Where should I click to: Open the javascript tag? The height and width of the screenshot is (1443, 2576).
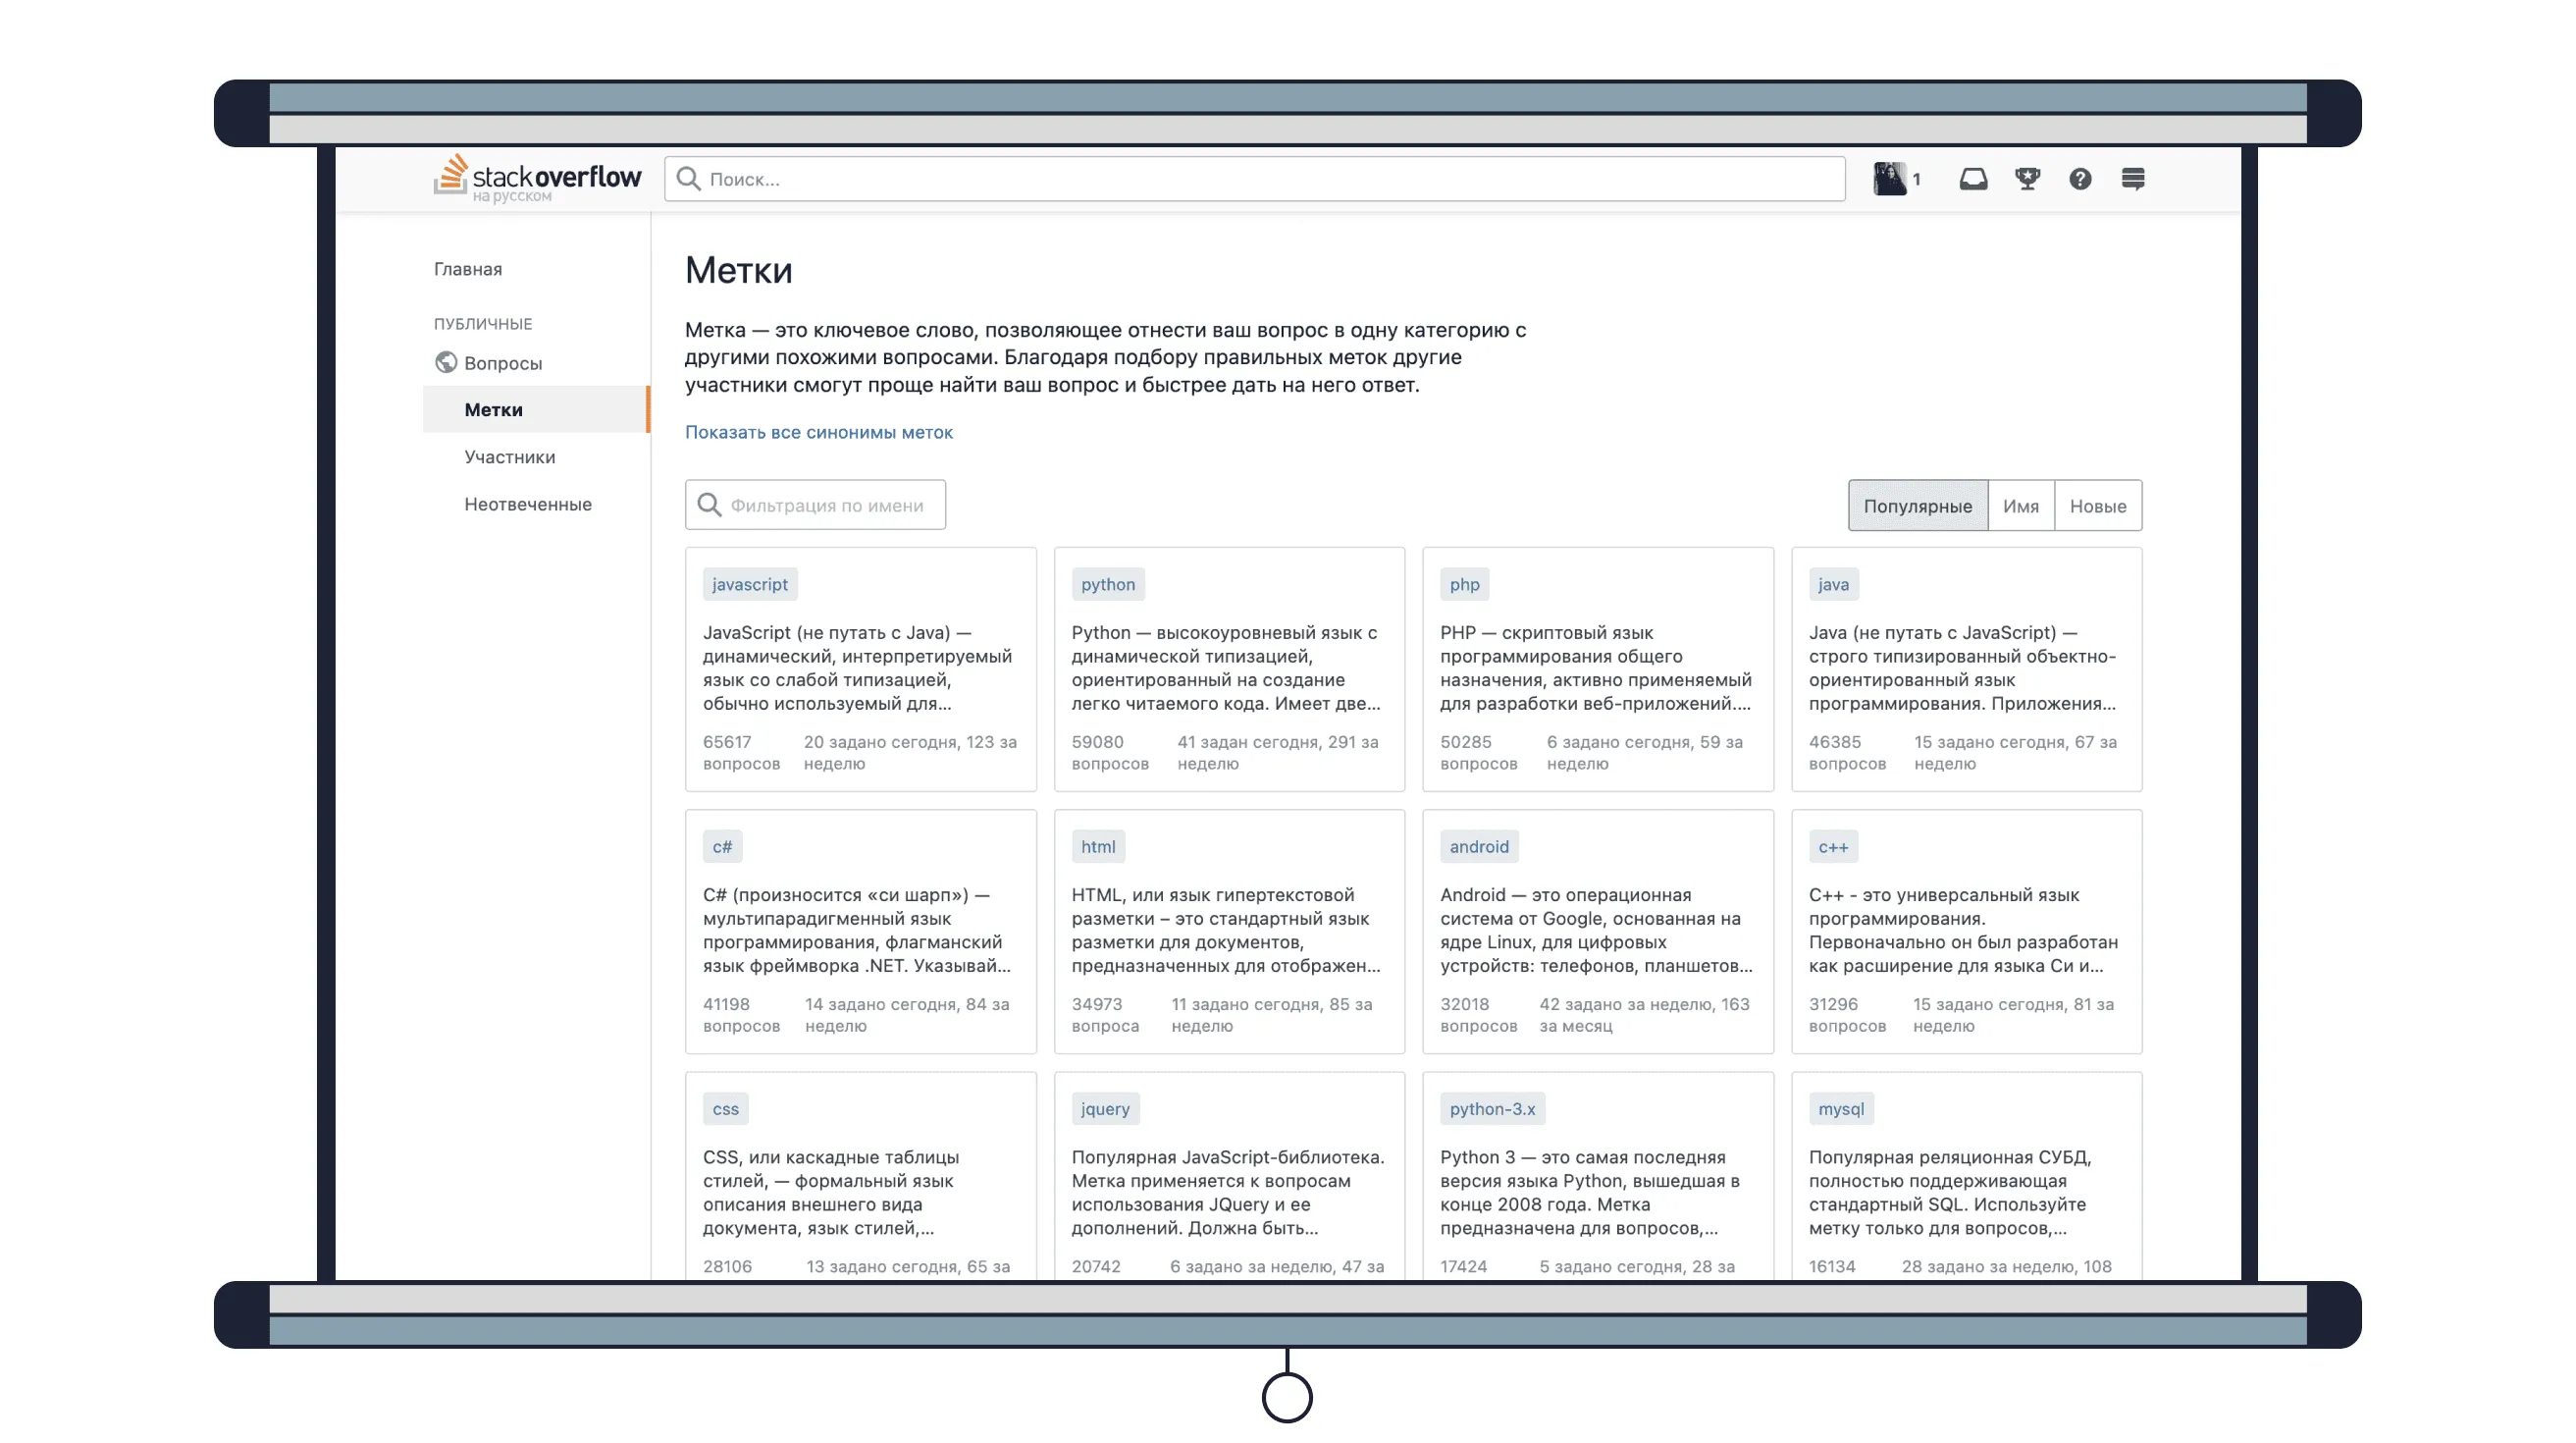[750, 584]
